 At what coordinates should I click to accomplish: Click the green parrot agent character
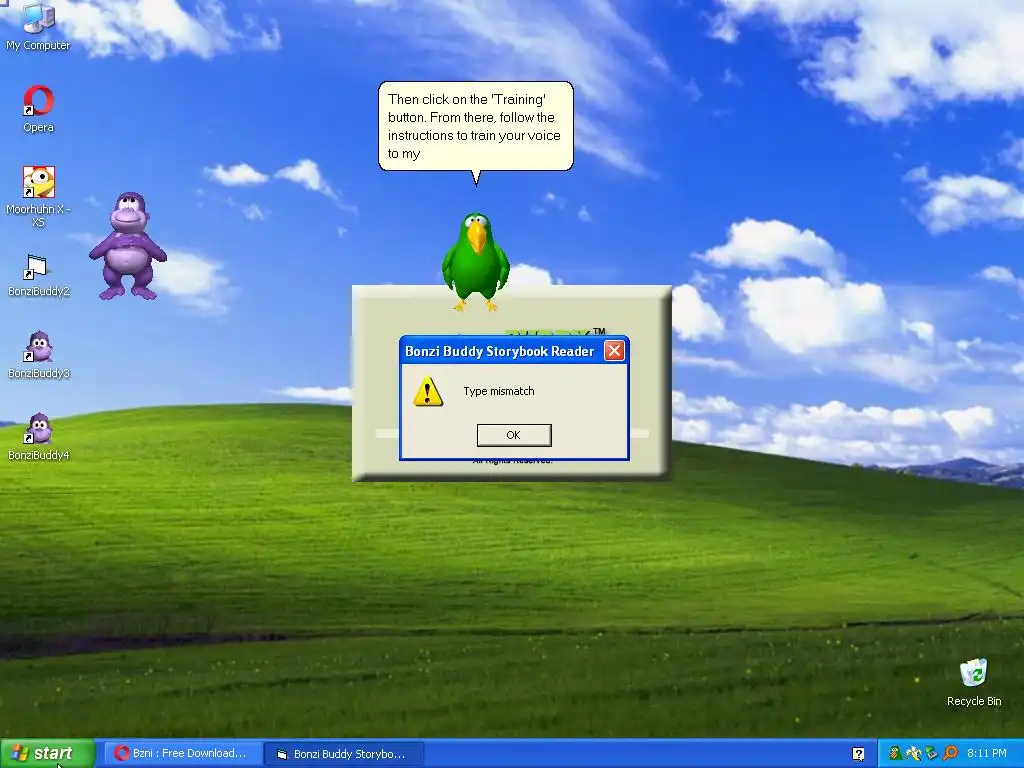(476, 261)
